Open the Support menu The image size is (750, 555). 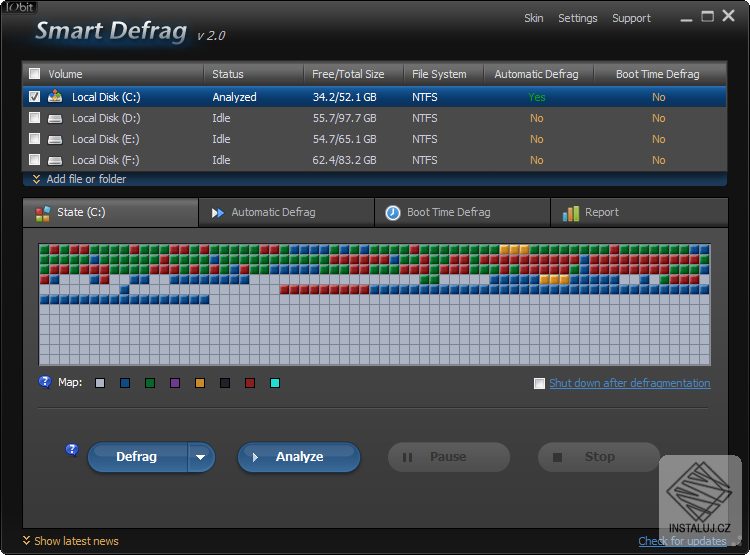(x=631, y=18)
